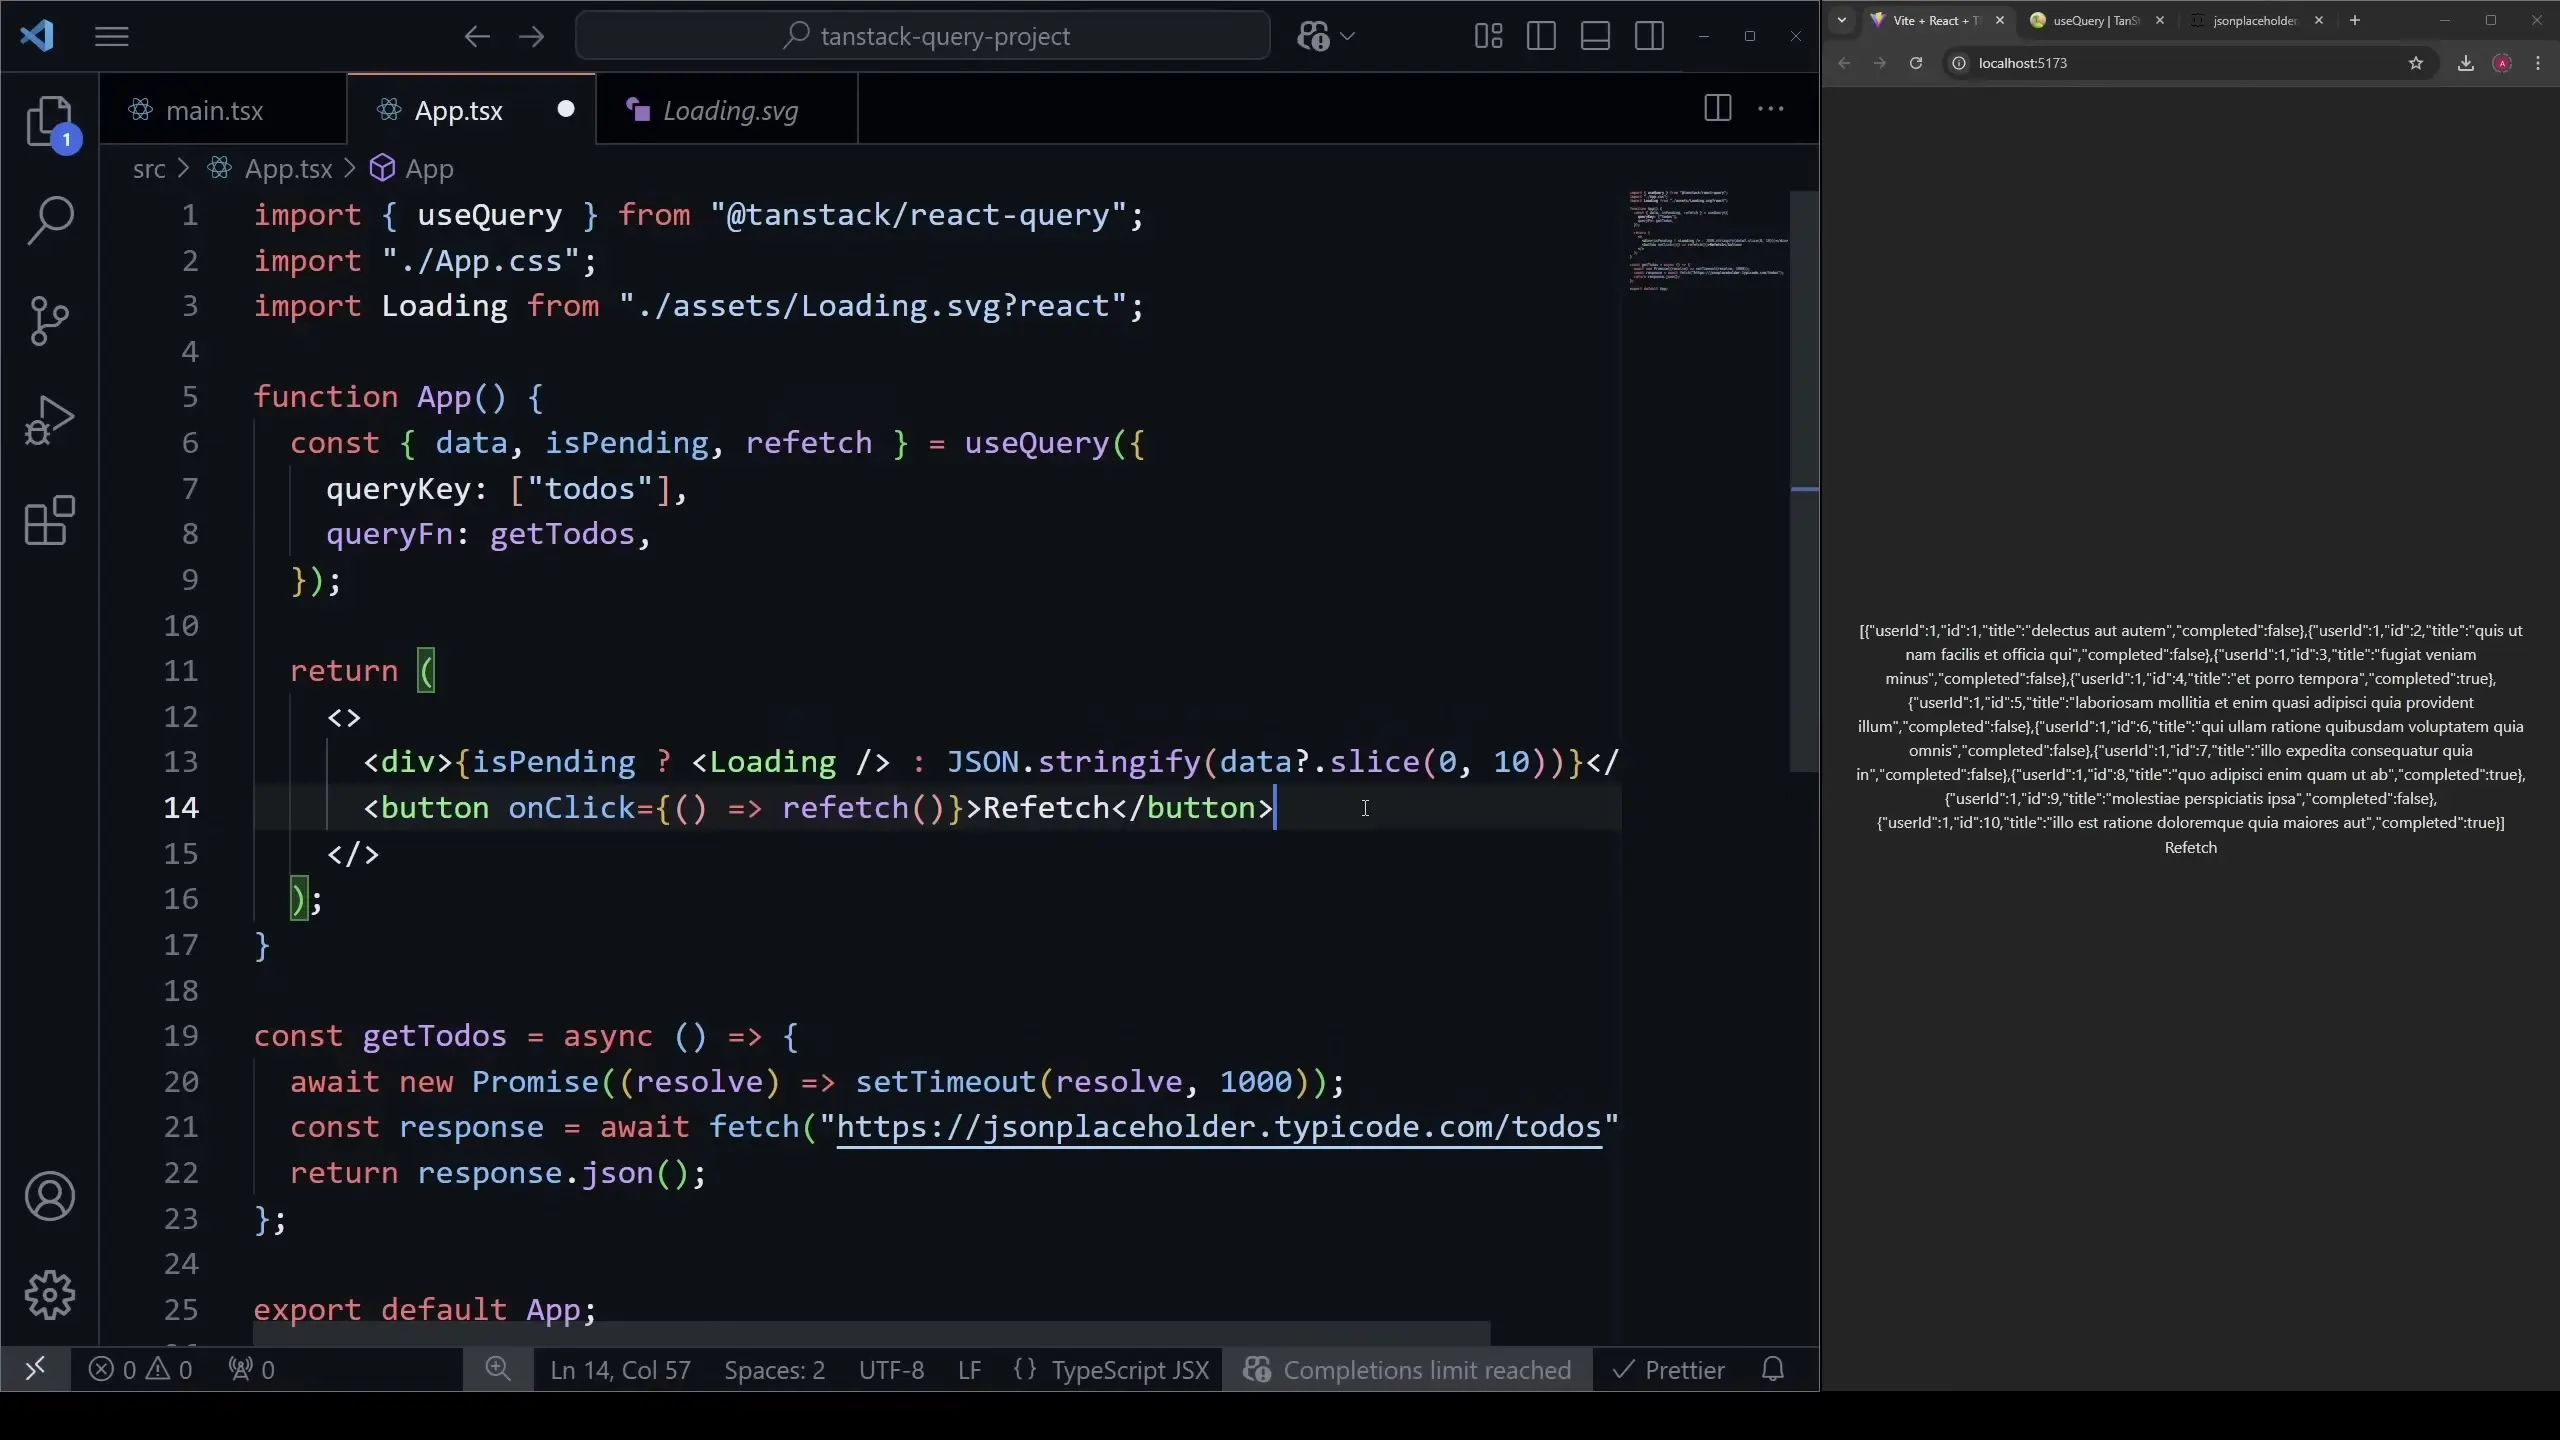Open the errors and warnings status item
The height and width of the screenshot is (1440, 2560).
[140, 1369]
